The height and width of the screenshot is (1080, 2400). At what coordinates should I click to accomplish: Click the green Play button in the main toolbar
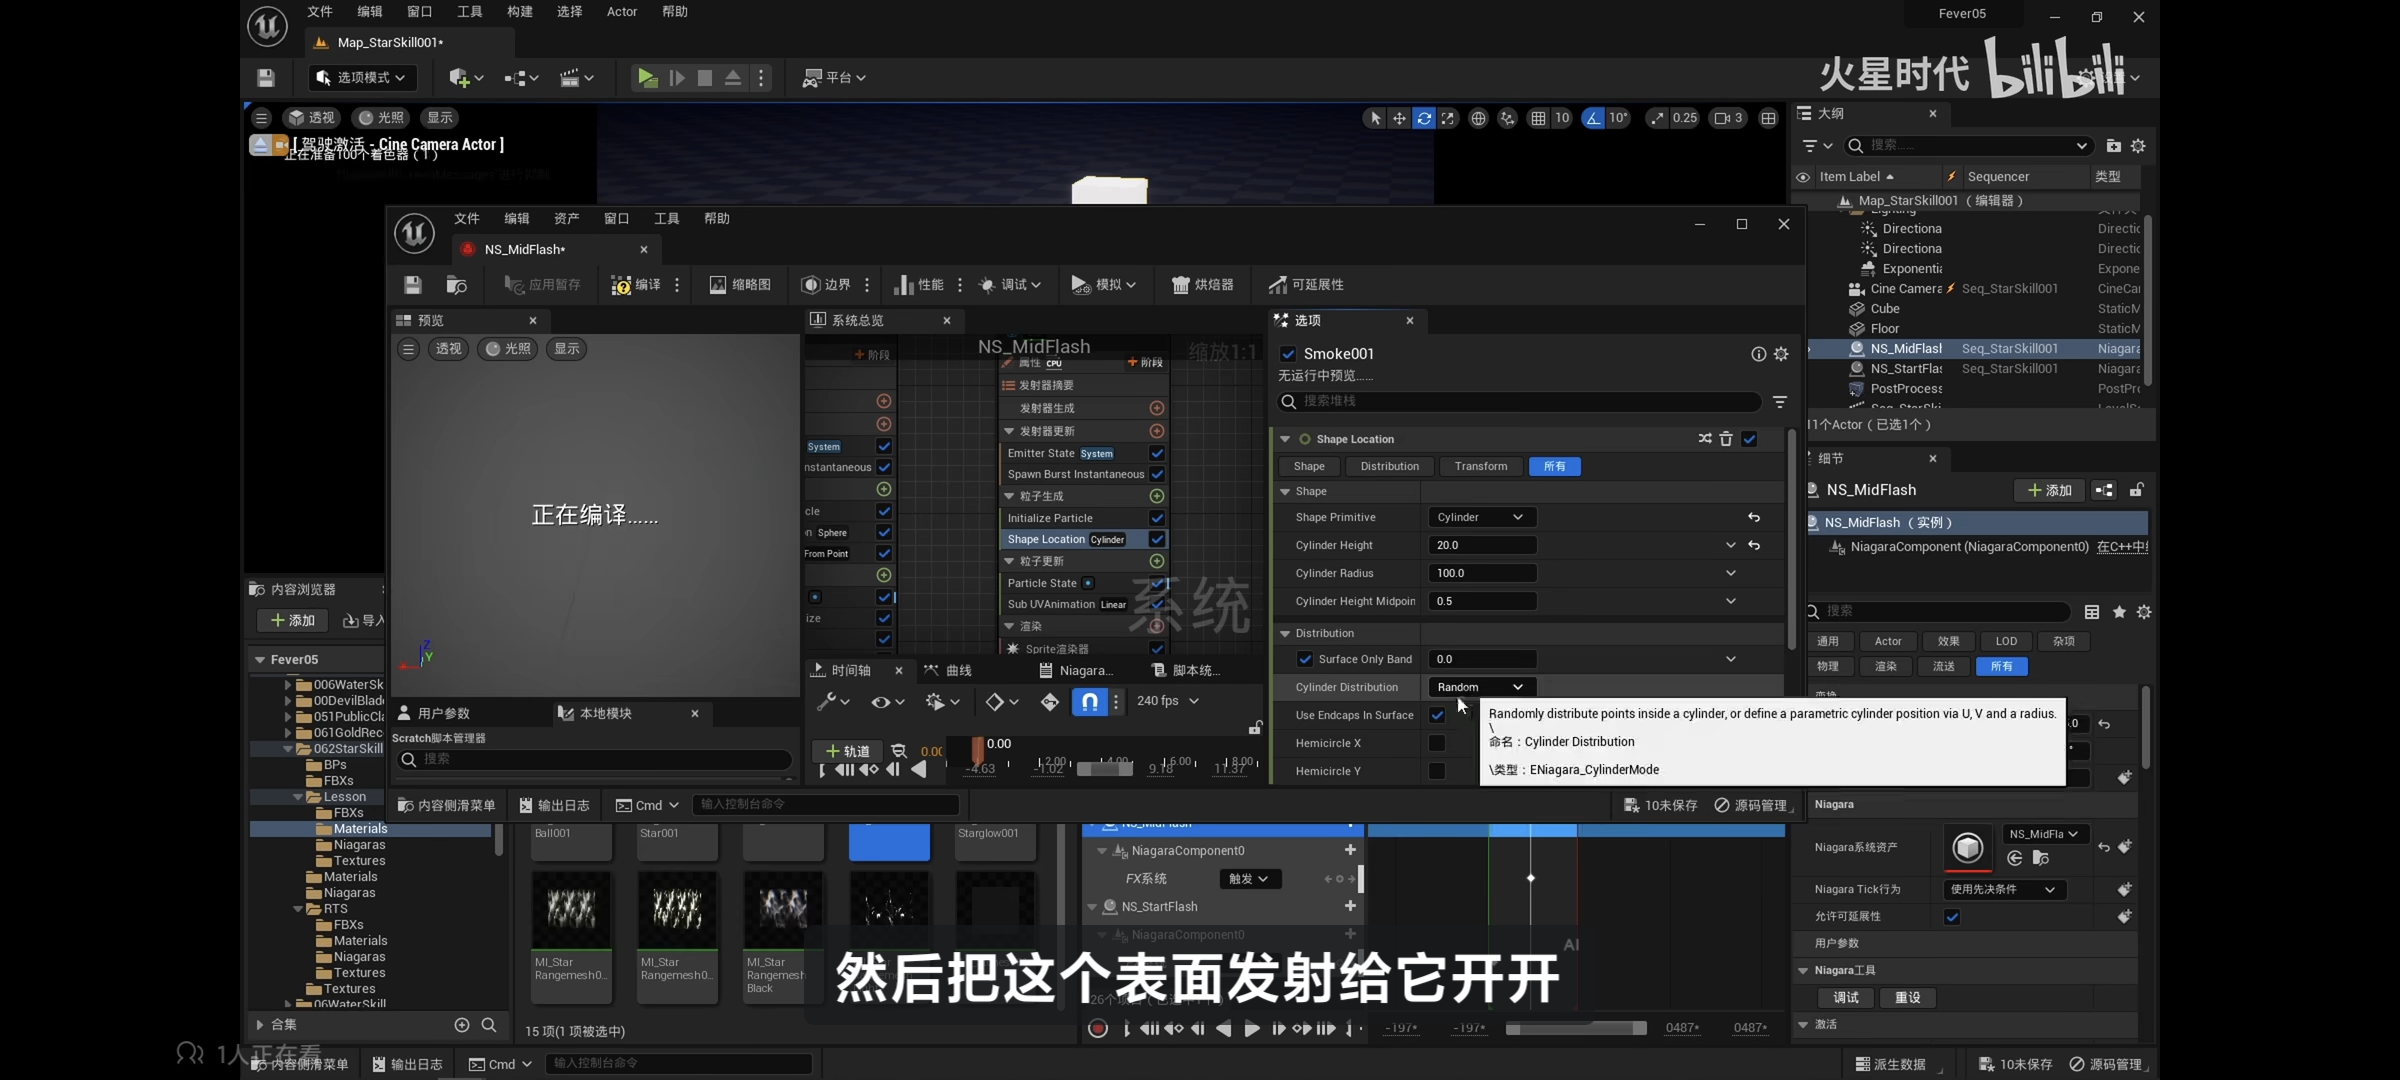[x=647, y=78]
